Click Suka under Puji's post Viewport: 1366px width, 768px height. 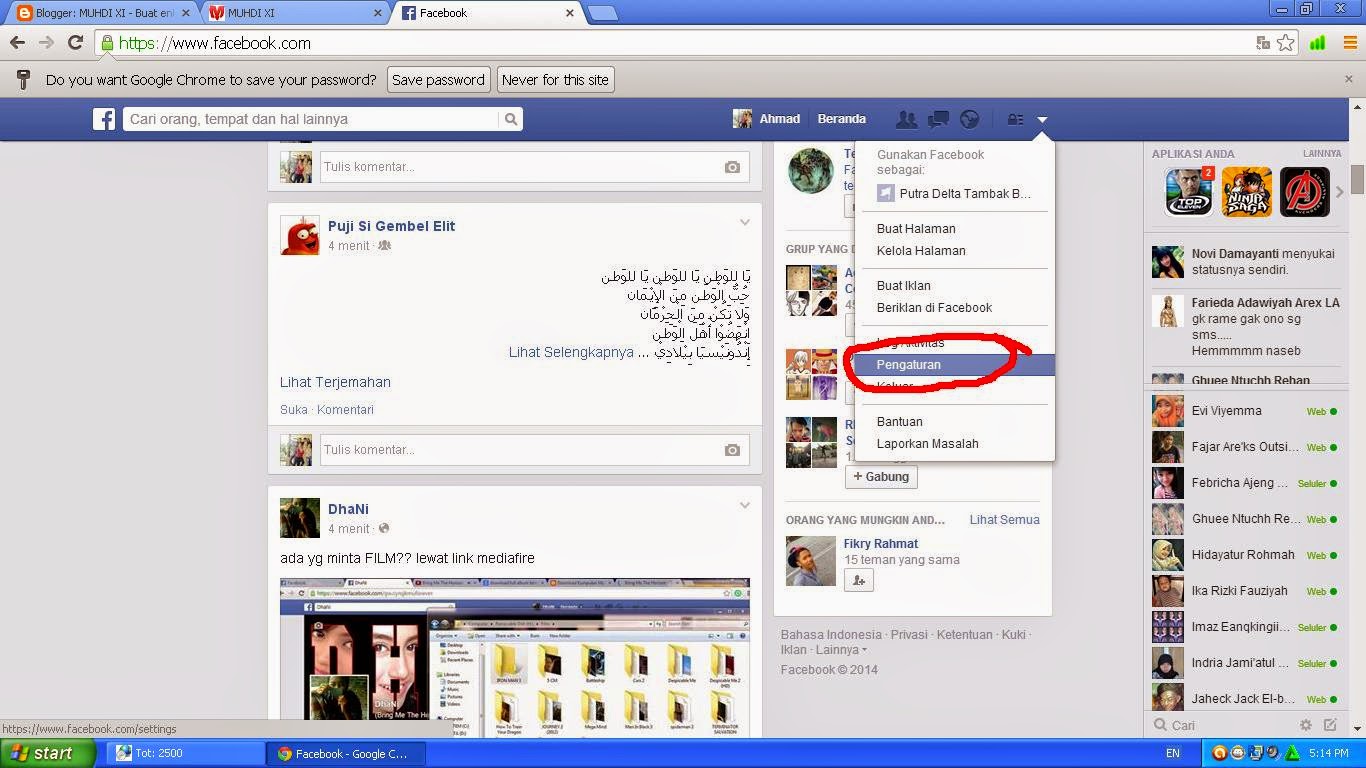click(x=294, y=410)
